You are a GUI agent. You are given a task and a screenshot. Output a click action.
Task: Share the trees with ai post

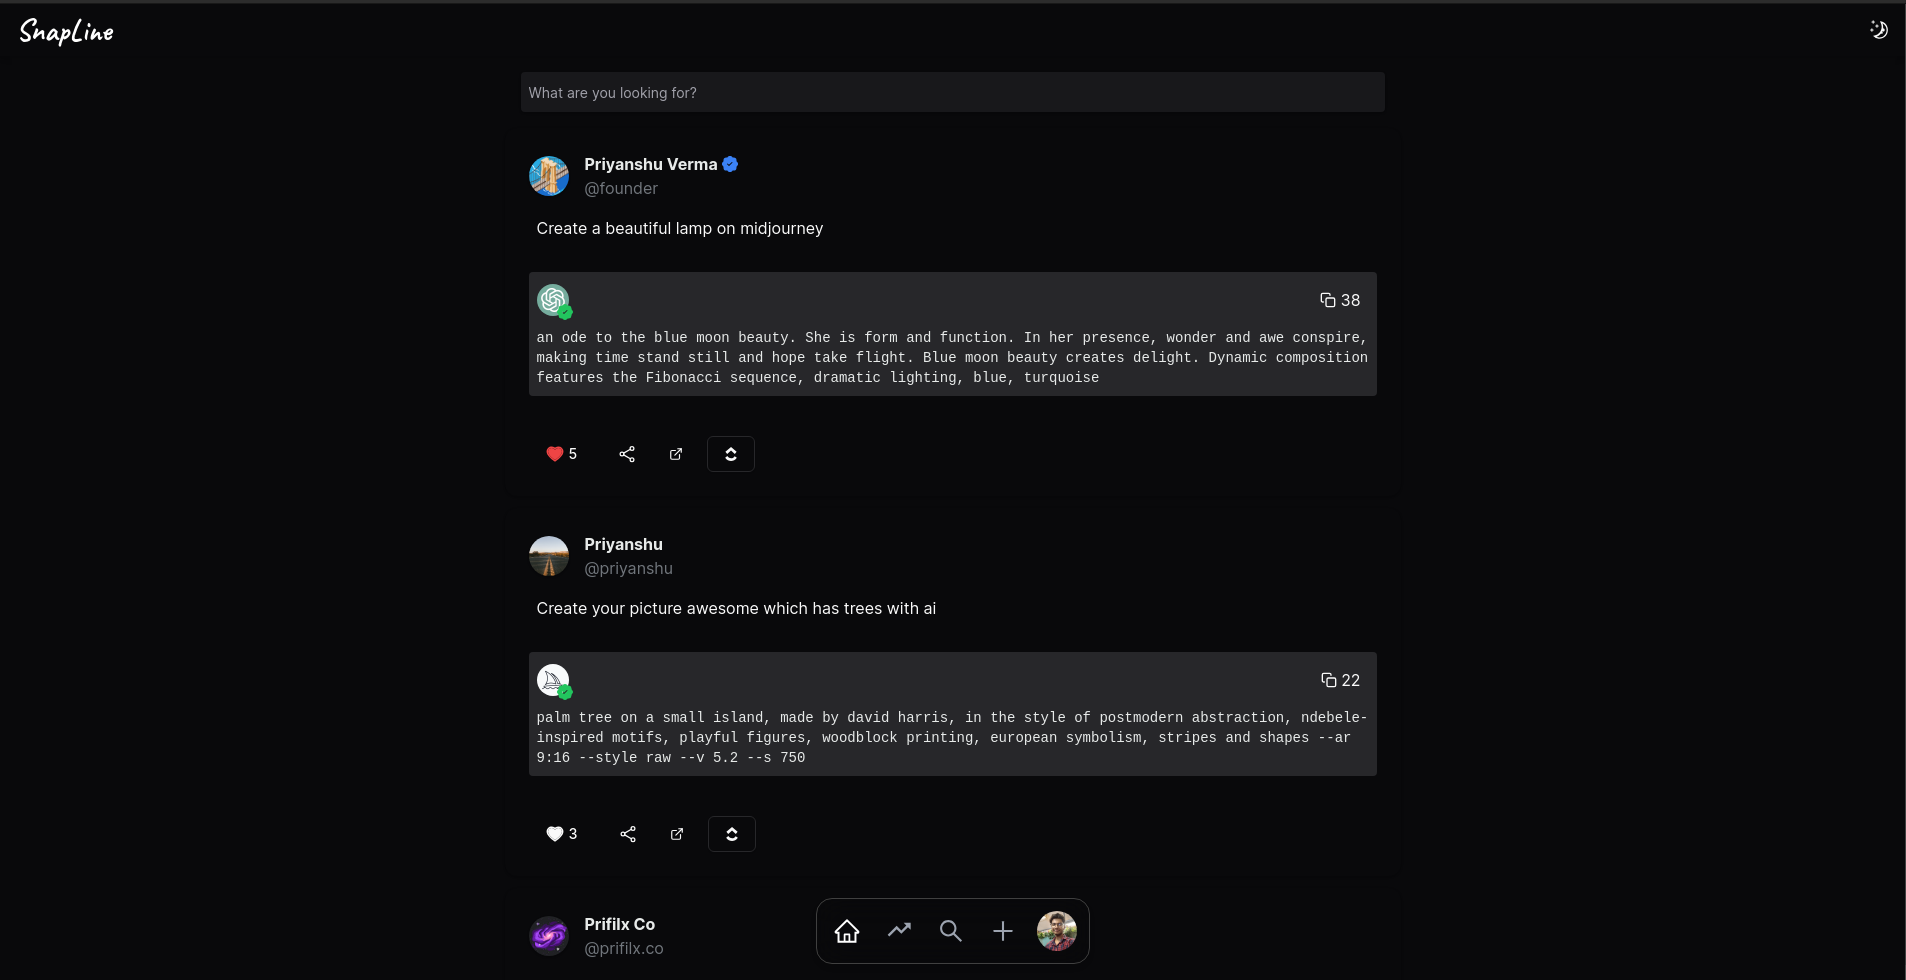click(628, 834)
